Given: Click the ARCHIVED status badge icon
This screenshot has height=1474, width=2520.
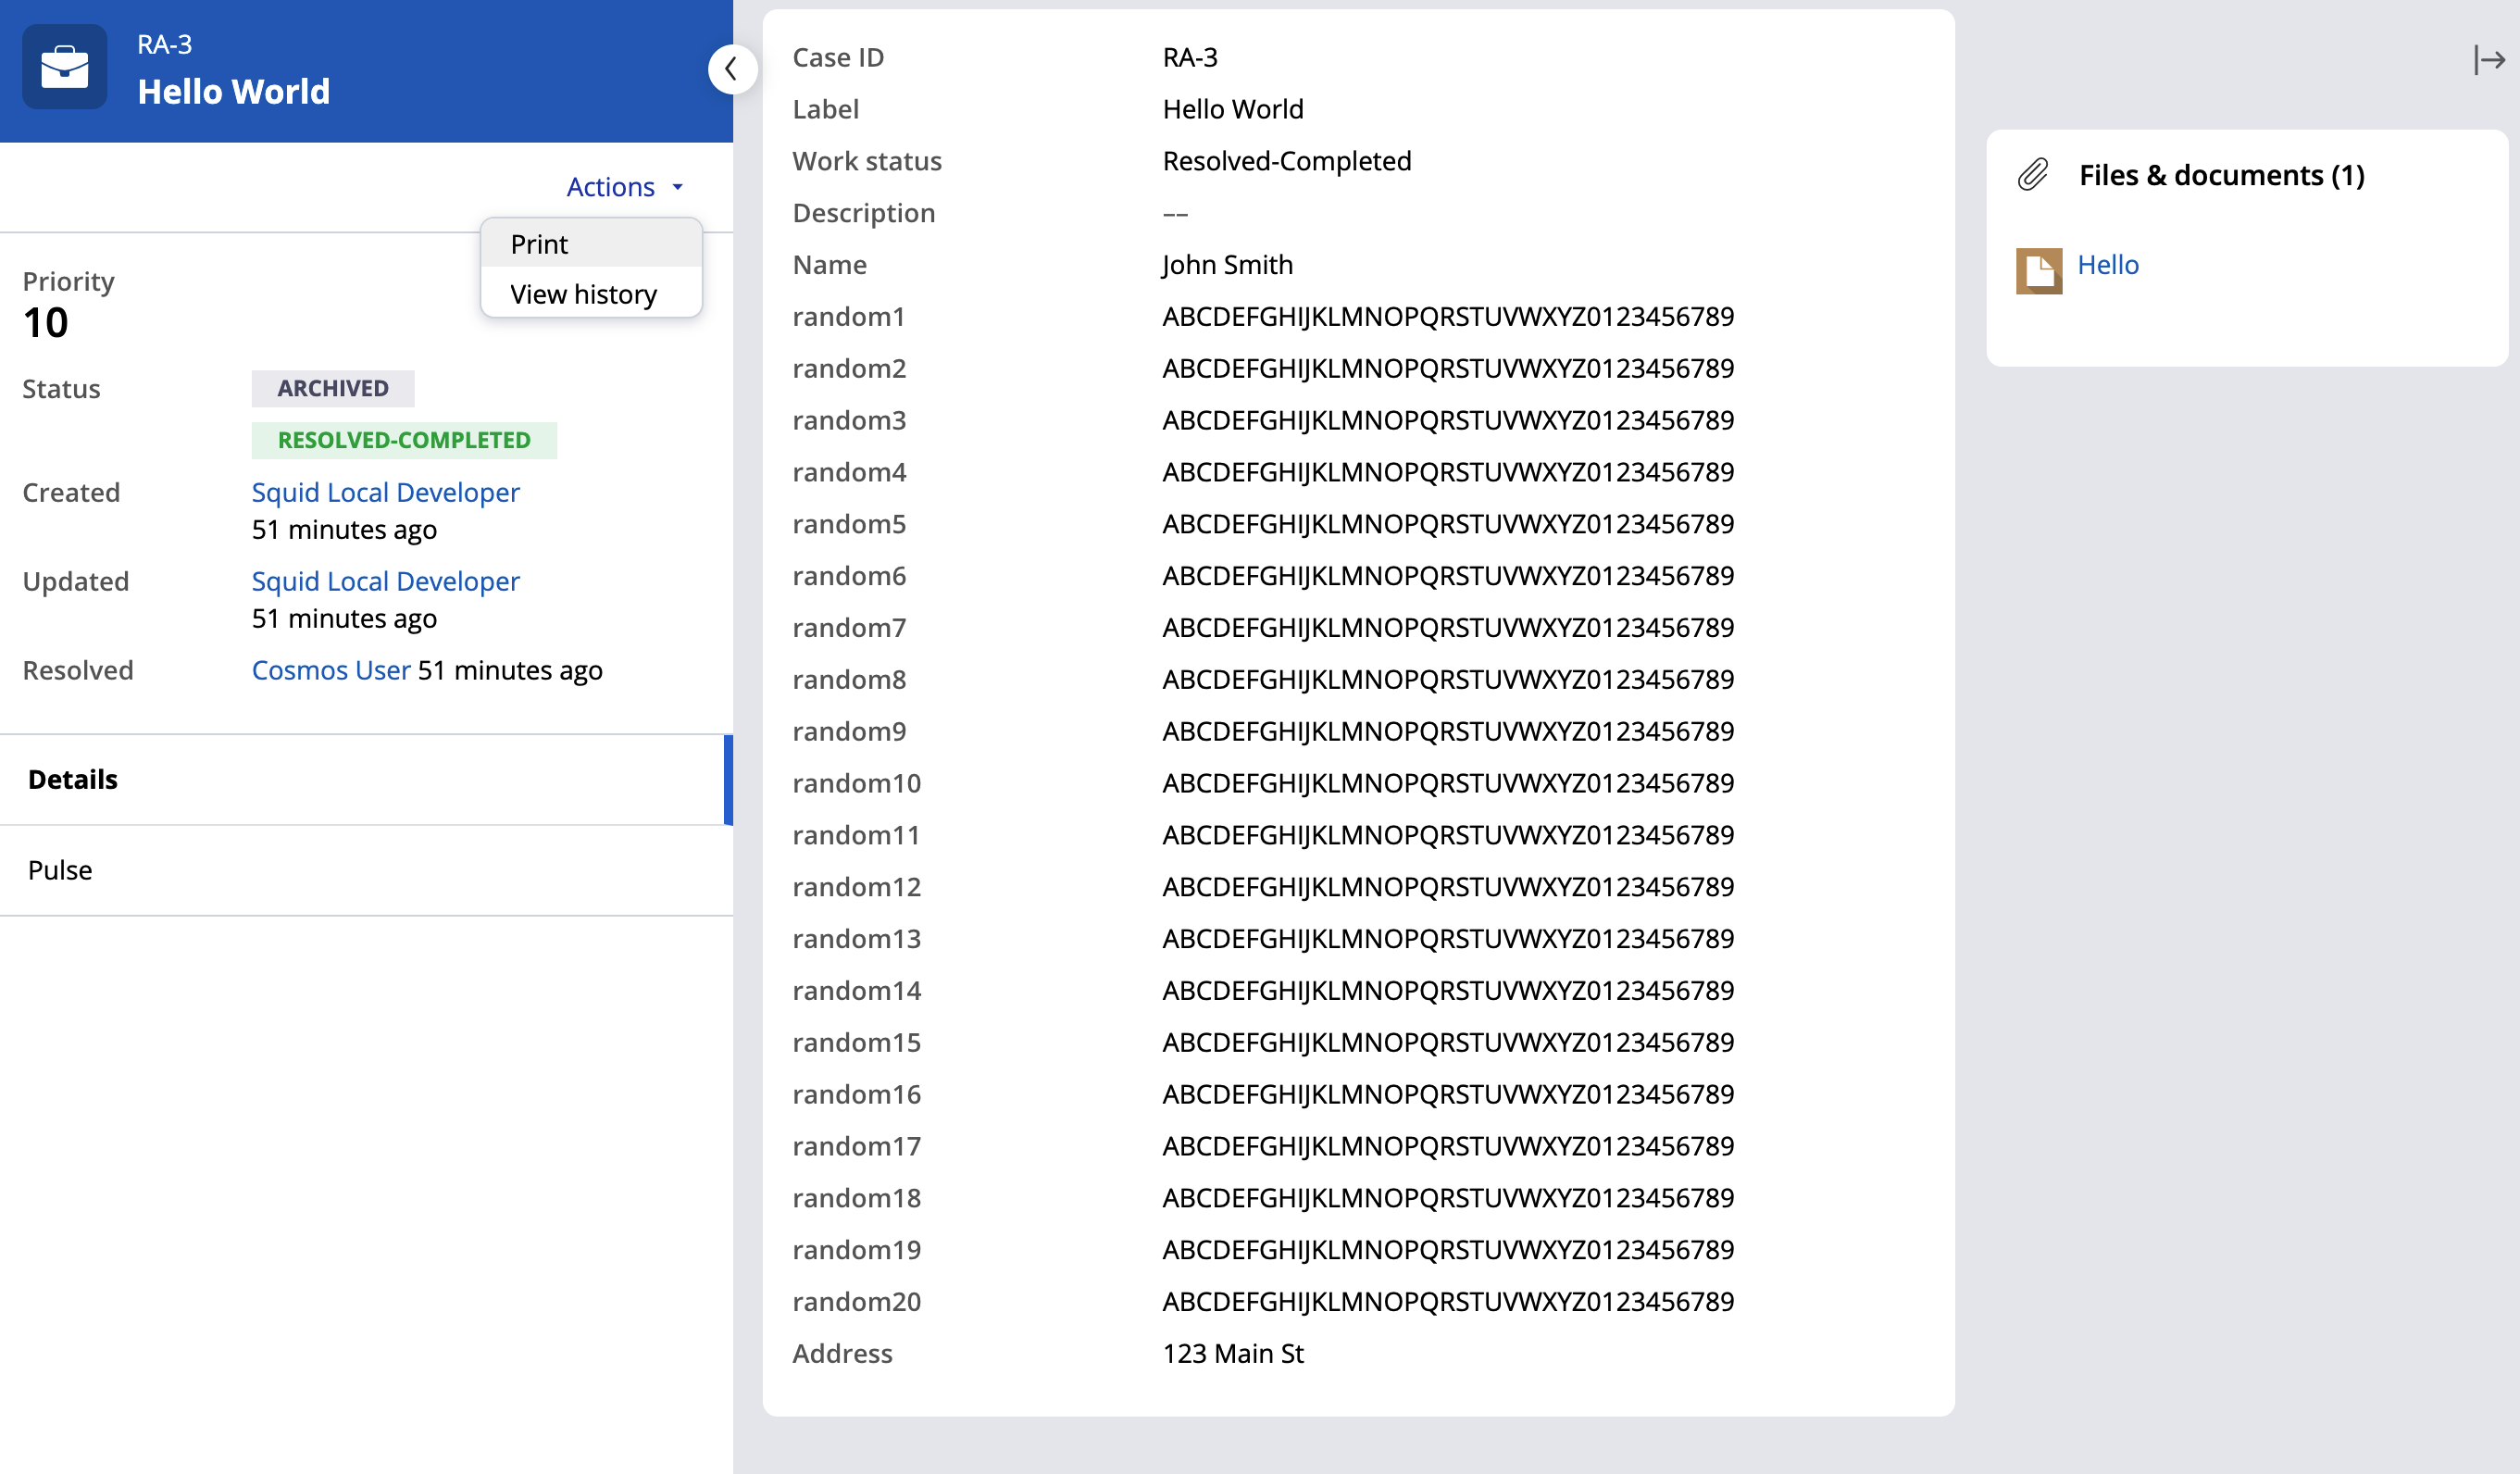Looking at the screenshot, I should click(x=331, y=388).
